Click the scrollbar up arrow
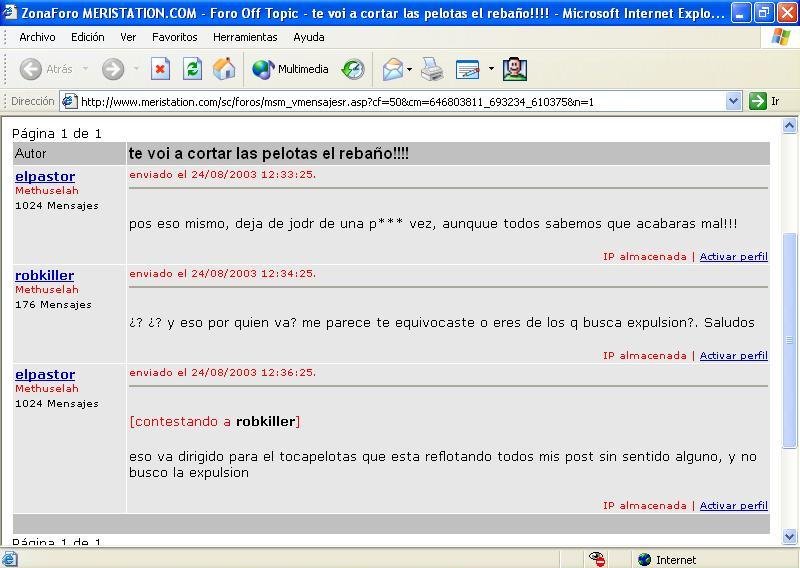This screenshot has height=568, width=800. point(789,126)
